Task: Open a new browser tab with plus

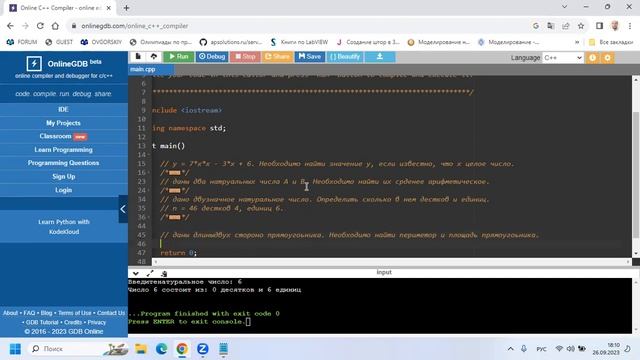Action: click(126, 8)
